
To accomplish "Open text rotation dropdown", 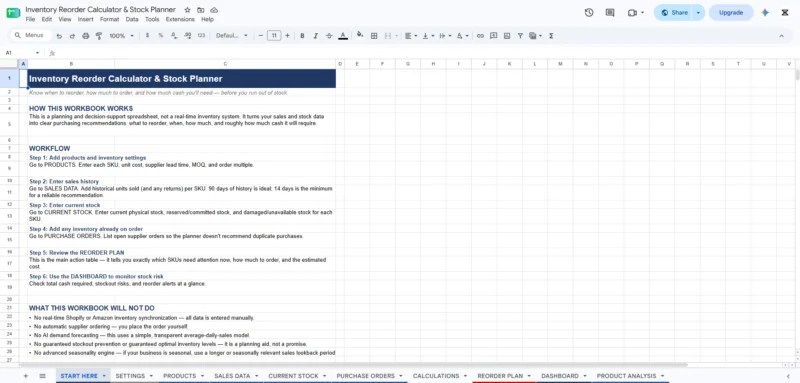I will 462,36.
